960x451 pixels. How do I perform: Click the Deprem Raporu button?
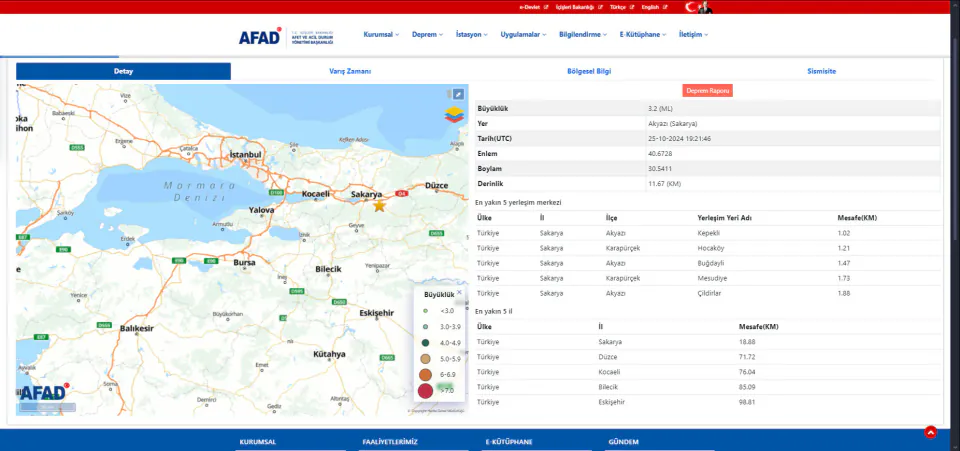click(708, 91)
